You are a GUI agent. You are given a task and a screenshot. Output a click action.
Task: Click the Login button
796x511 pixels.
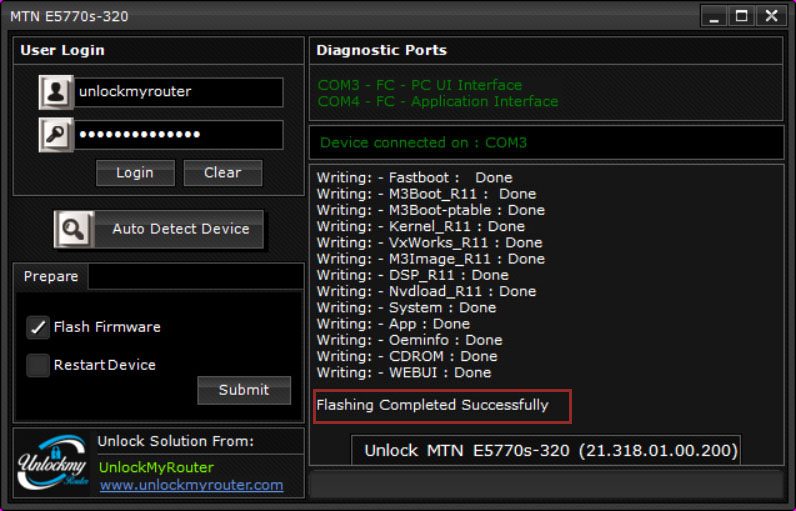(x=135, y=173)
